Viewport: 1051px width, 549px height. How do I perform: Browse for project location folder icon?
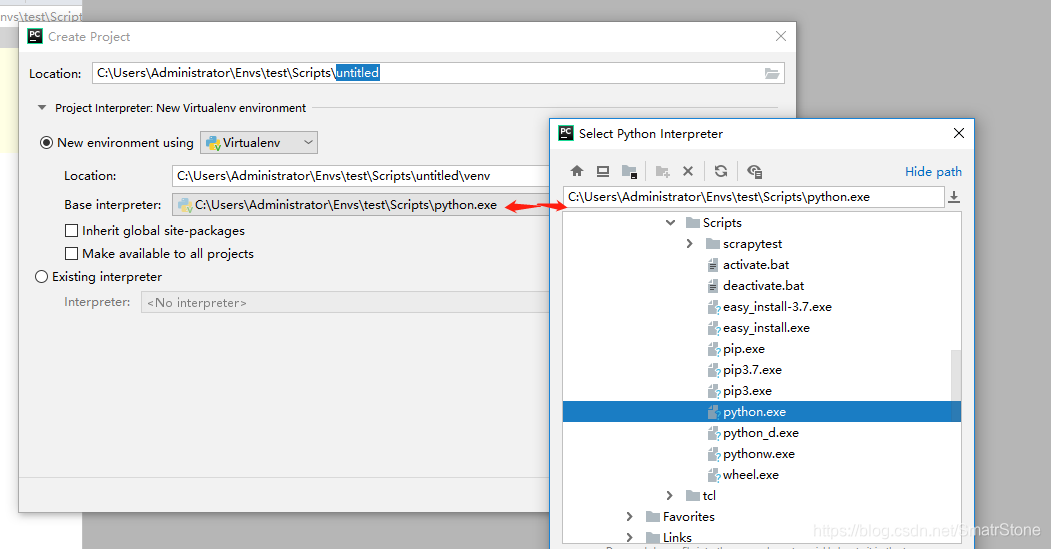pos(772,73)
